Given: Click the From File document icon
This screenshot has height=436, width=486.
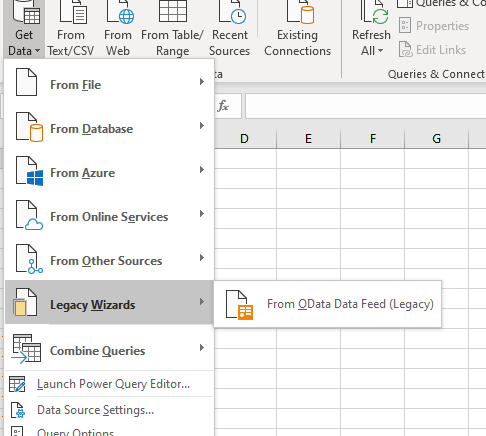Looking at the screenshot, I should pyautogui.click(x=27, y=82).
